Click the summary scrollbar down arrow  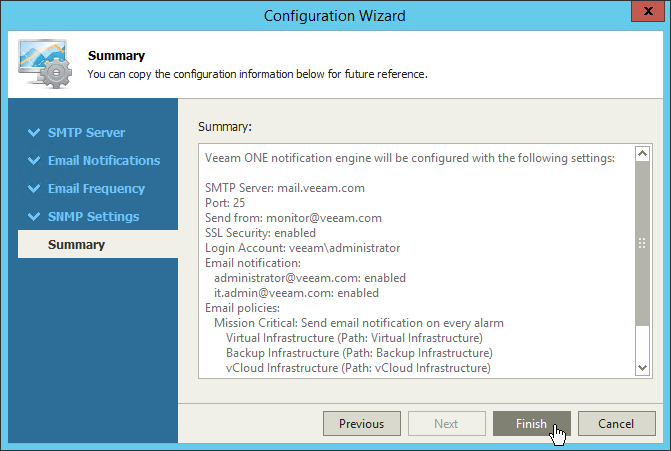point(643,368)
